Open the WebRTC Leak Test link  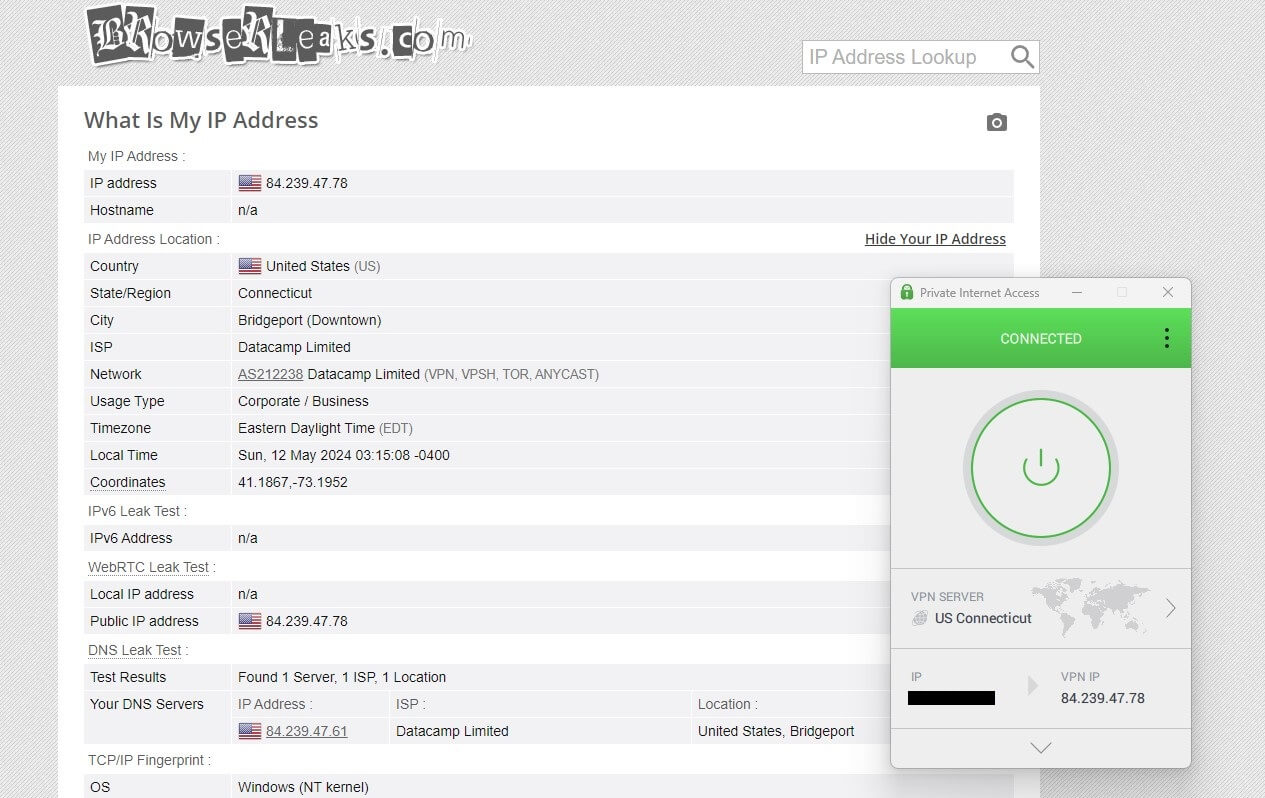click(148, 567)
